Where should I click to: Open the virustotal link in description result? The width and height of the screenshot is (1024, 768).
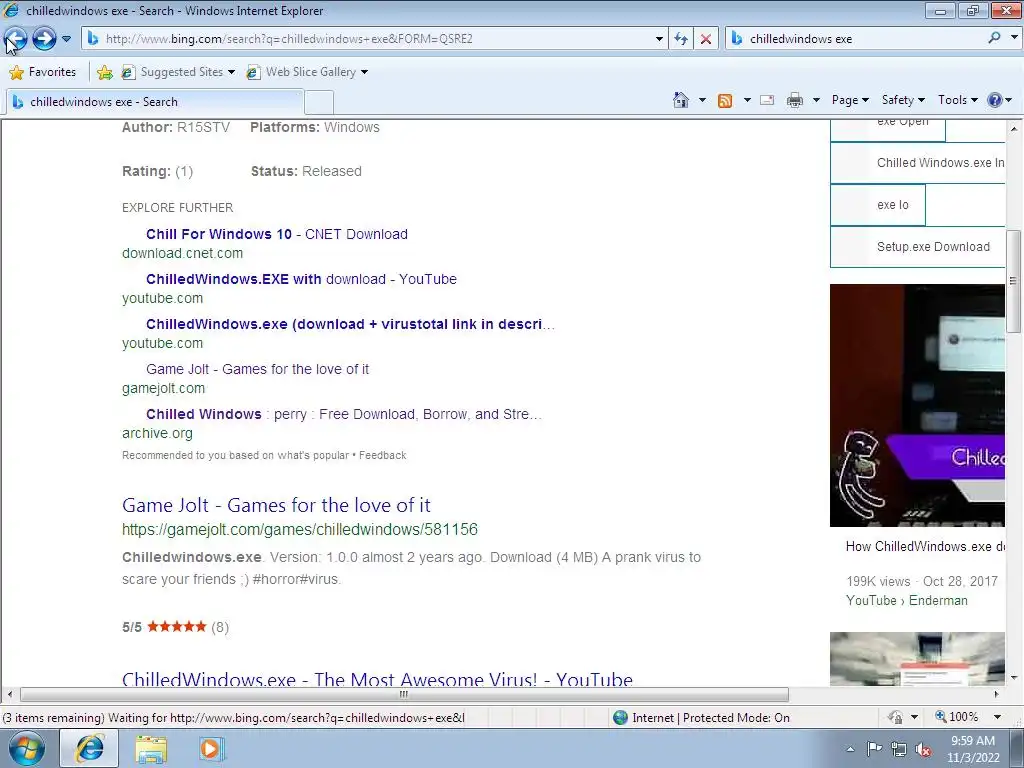tap(350, 324)
